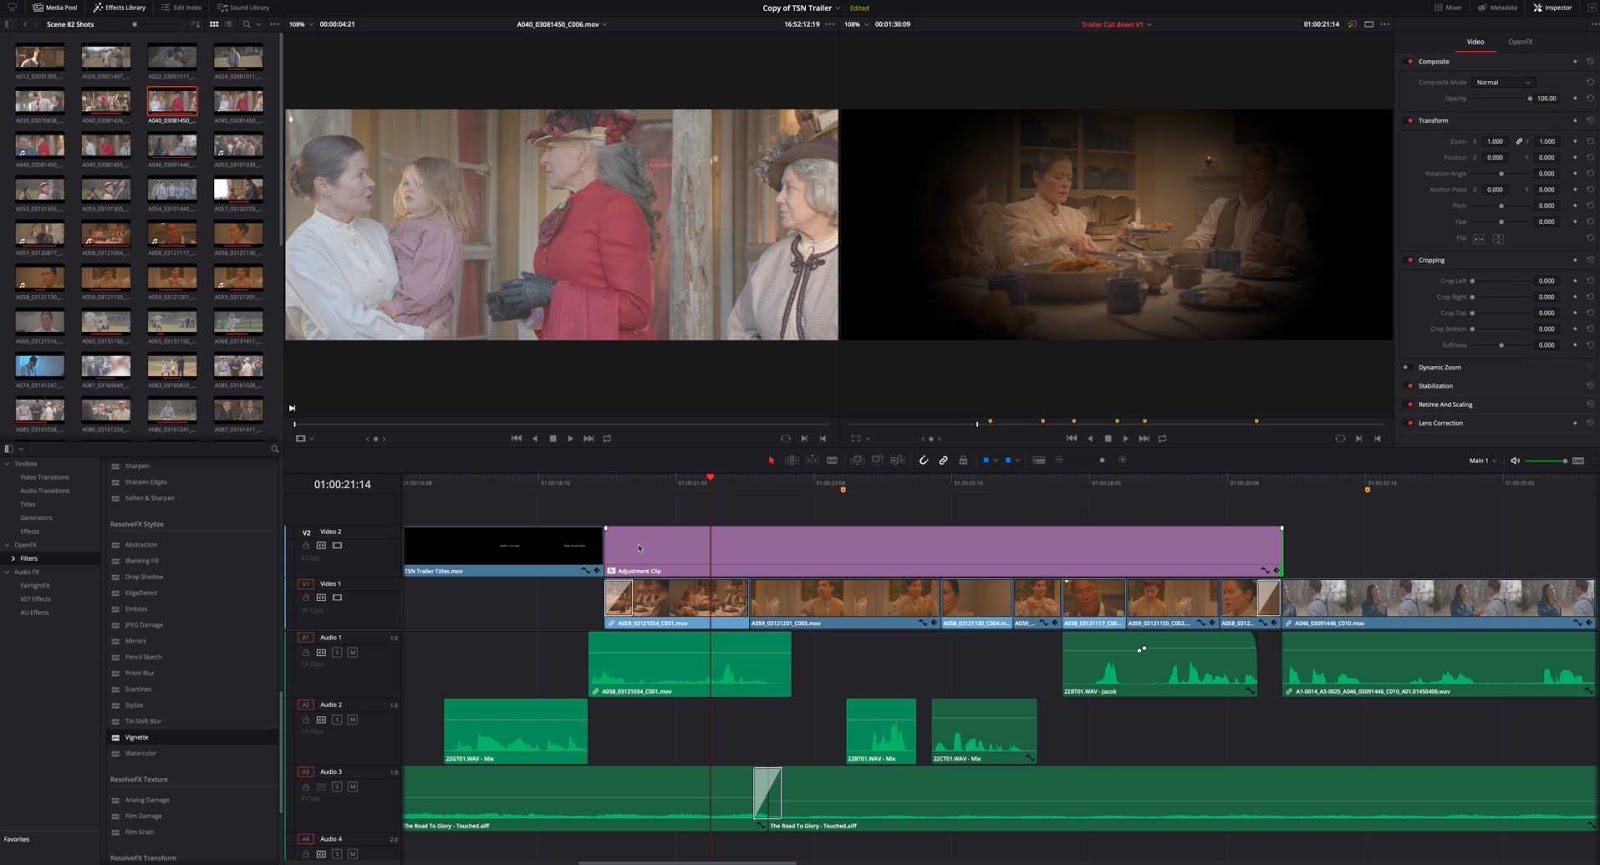Expand the Filters category in OpenFX
Image resolution: width=1600 pixels, height=865 pixels.
point(13,558)
